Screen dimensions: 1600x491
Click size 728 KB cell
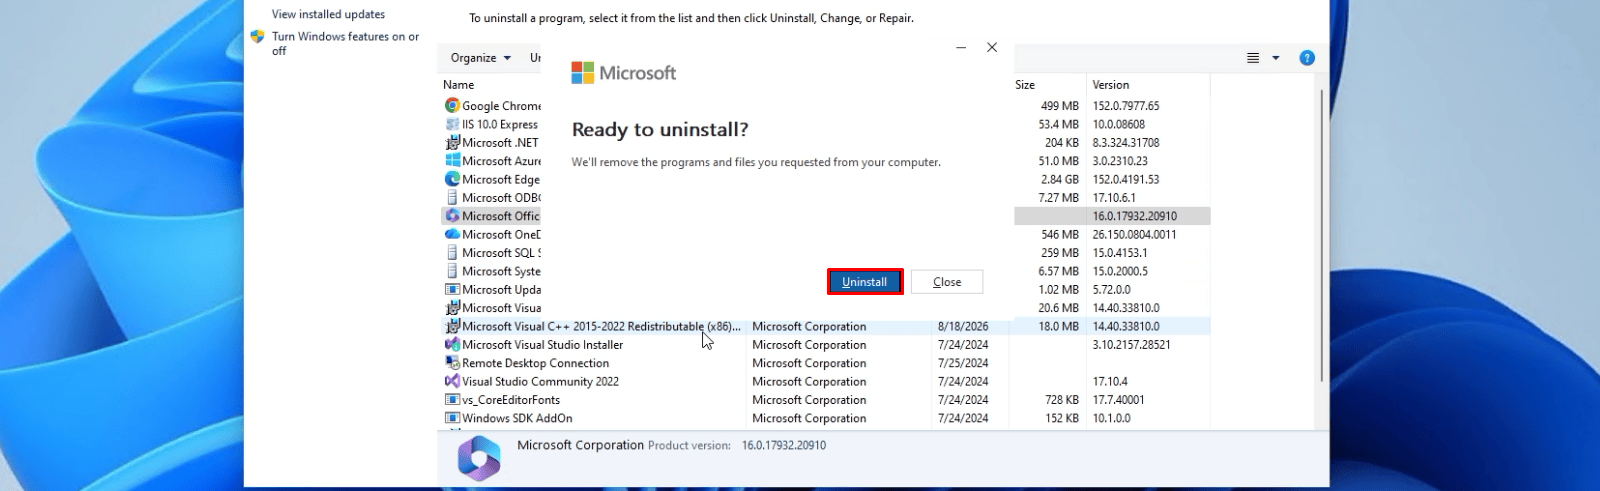1062,400
